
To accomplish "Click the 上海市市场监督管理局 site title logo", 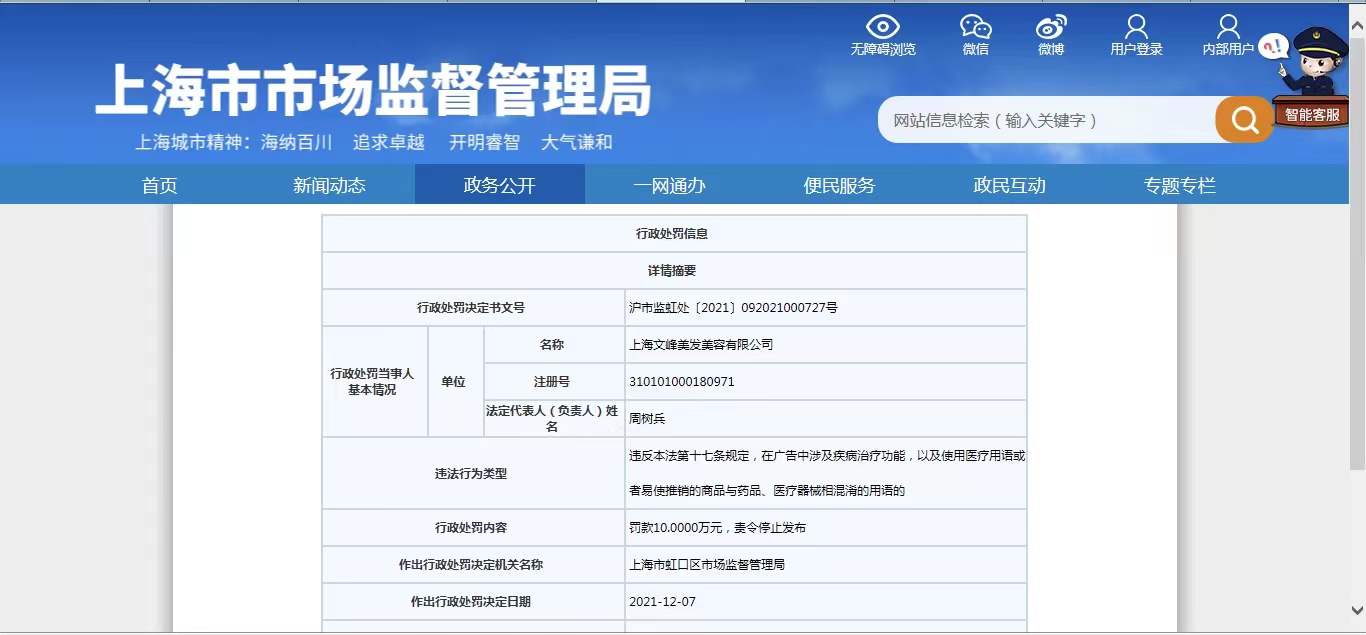I will [373, 90].
